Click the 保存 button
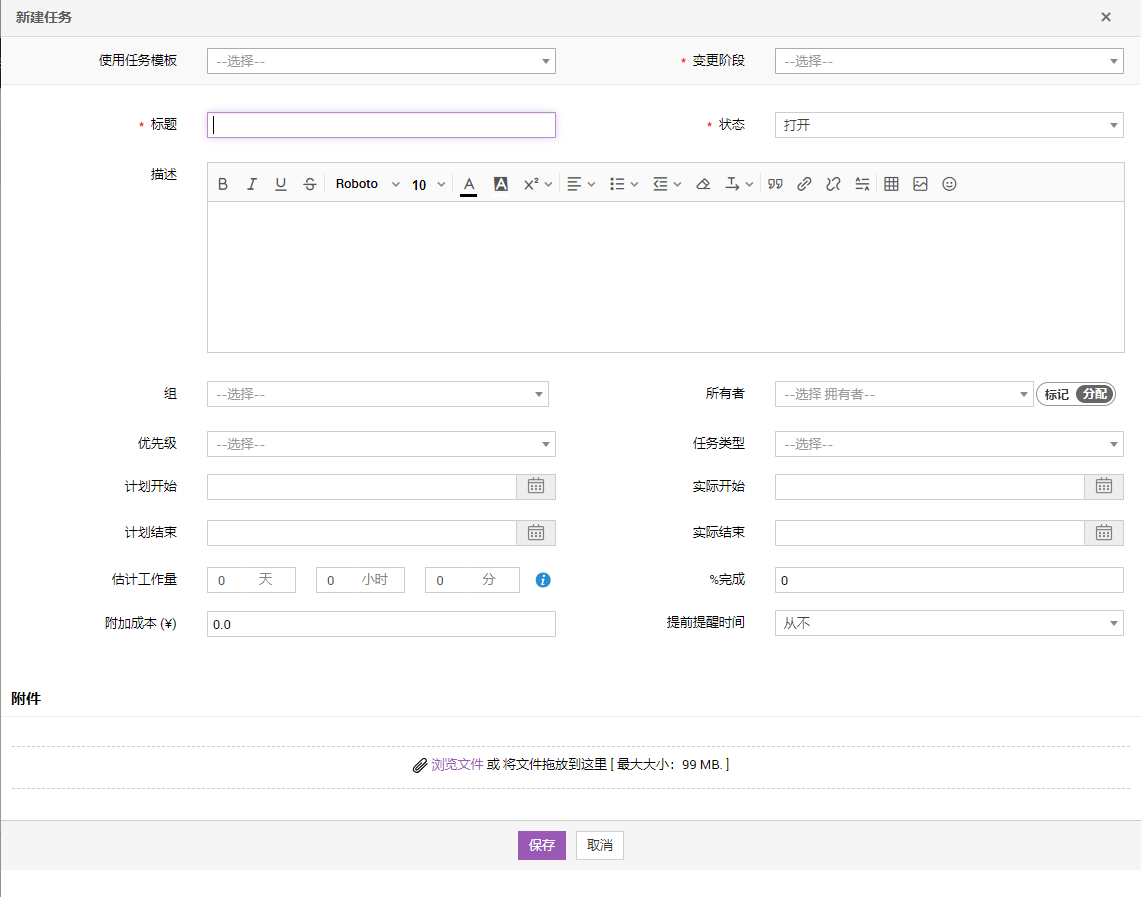1141x897 pixels. [541, 845]
